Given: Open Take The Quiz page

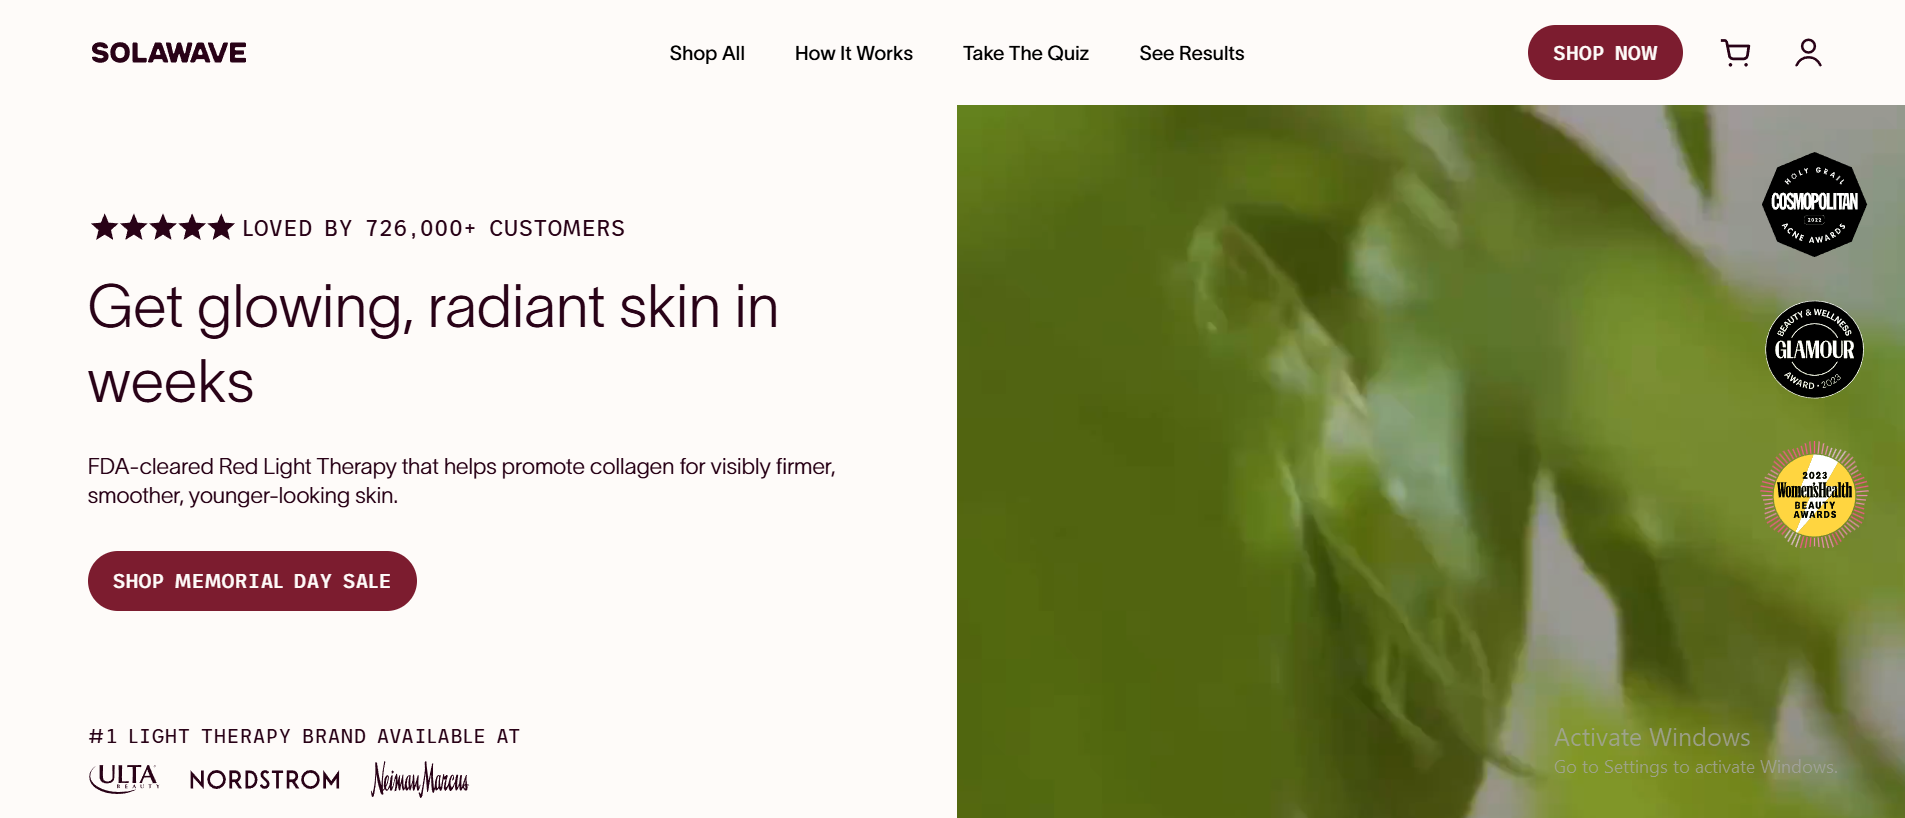Looking at the screenshot, I should click(x=1026, y=53).
